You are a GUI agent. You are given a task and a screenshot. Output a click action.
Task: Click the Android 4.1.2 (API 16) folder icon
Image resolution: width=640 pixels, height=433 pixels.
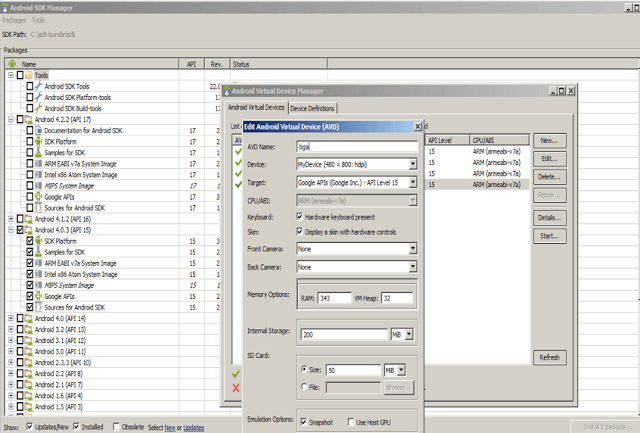29,219
